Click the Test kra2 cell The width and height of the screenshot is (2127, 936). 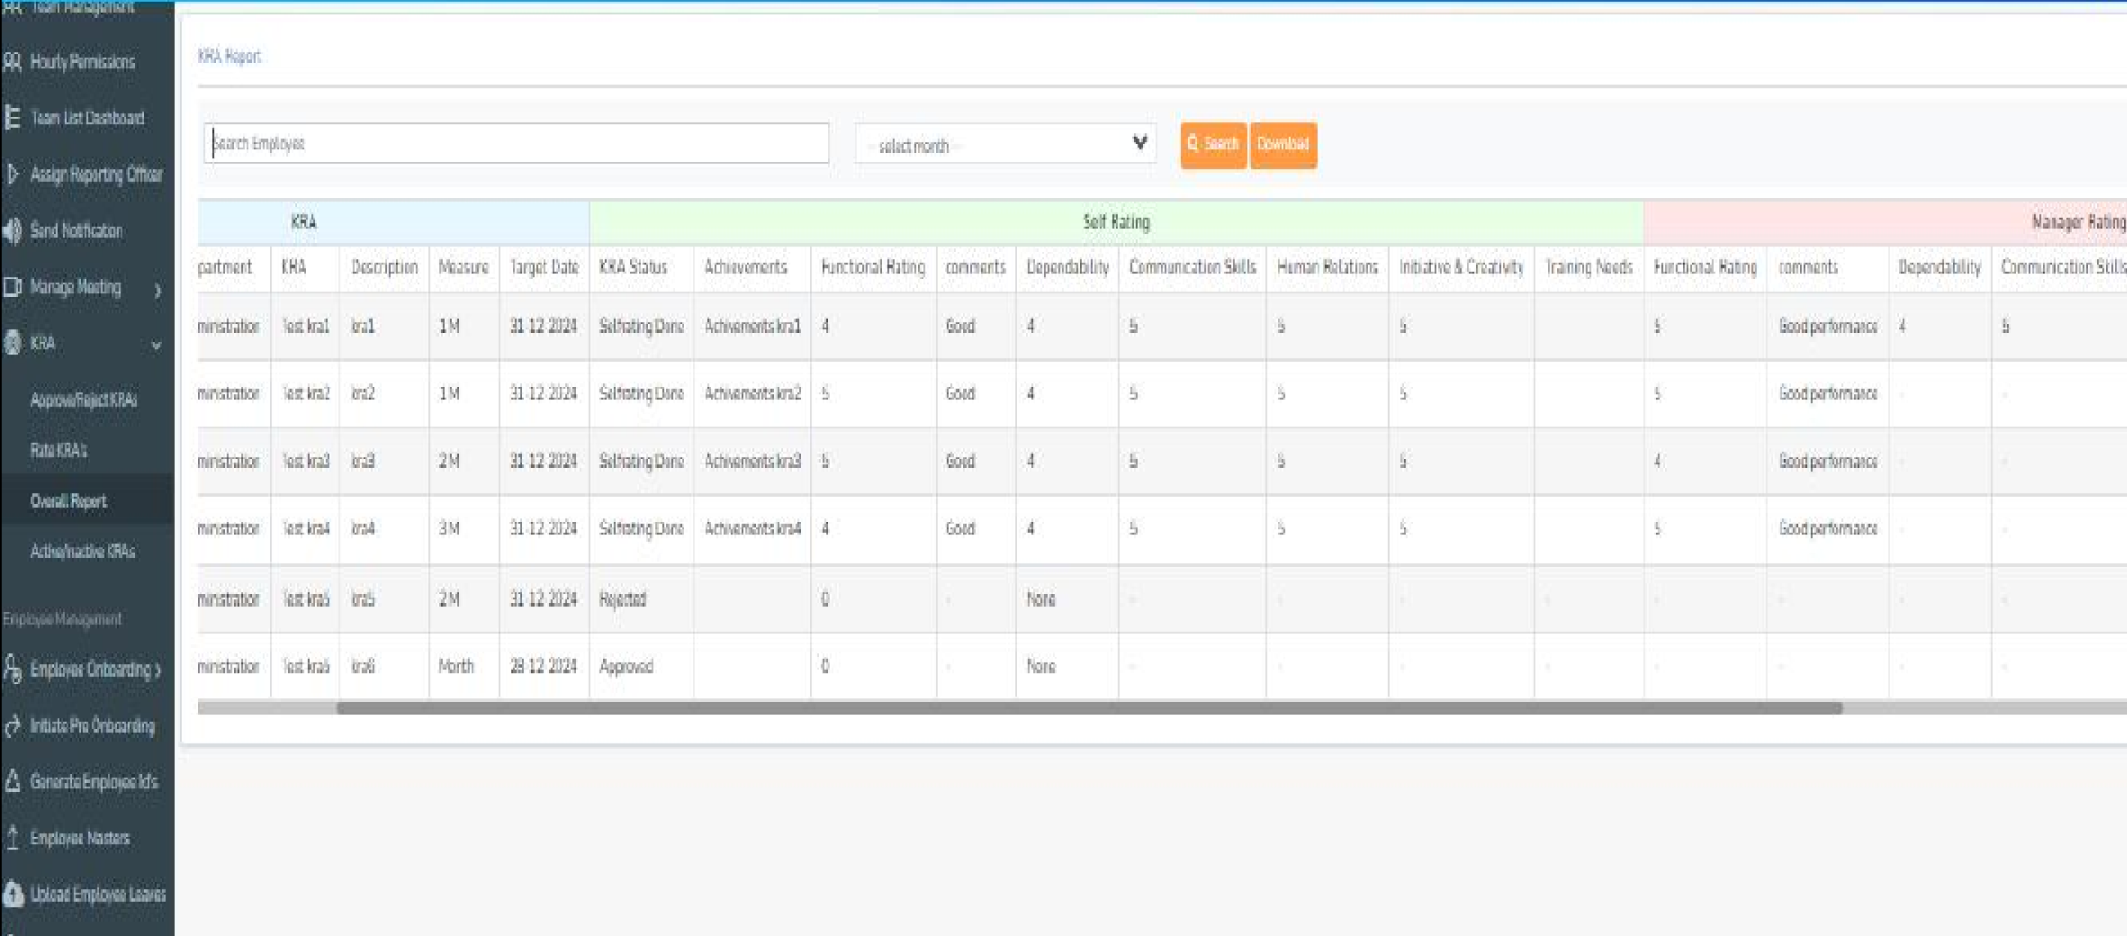pyautogui.click(x=305, y=394)
